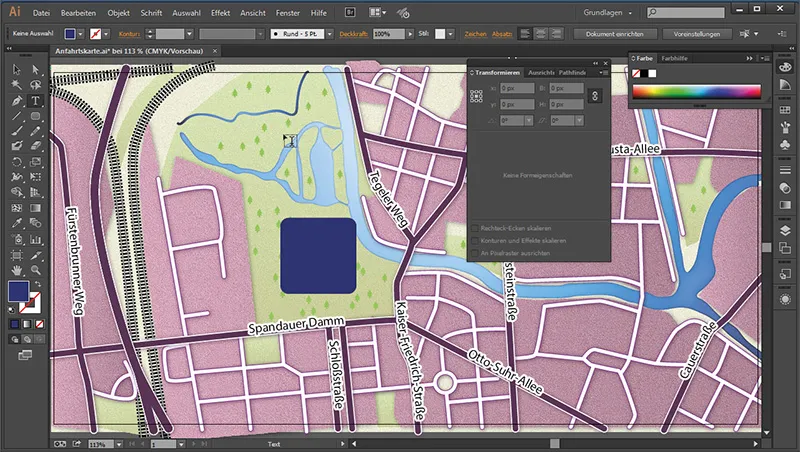
Task: Toggle constrain proportions link in Transformieren
Action: point(595,96)
